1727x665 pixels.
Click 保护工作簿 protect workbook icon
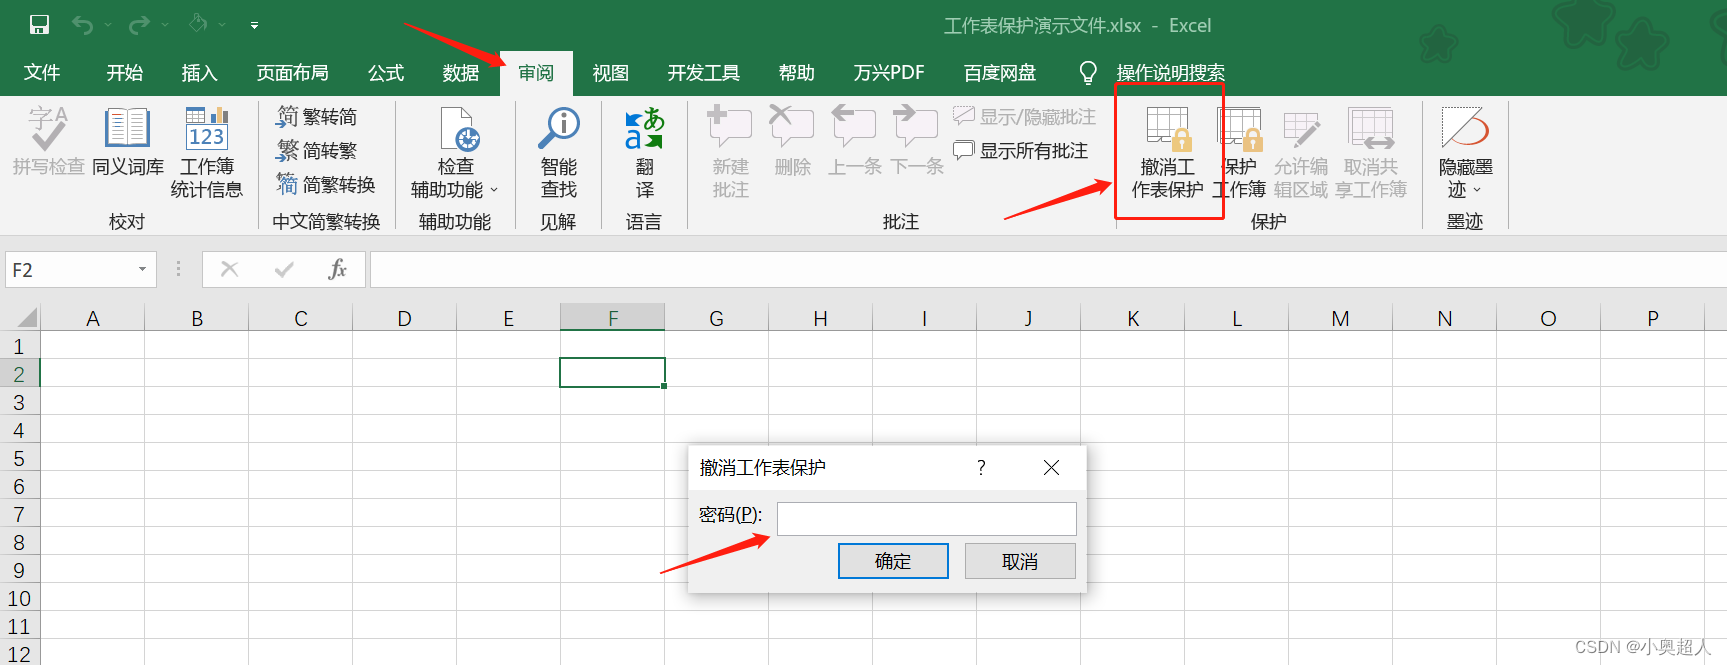[1240, 152]
